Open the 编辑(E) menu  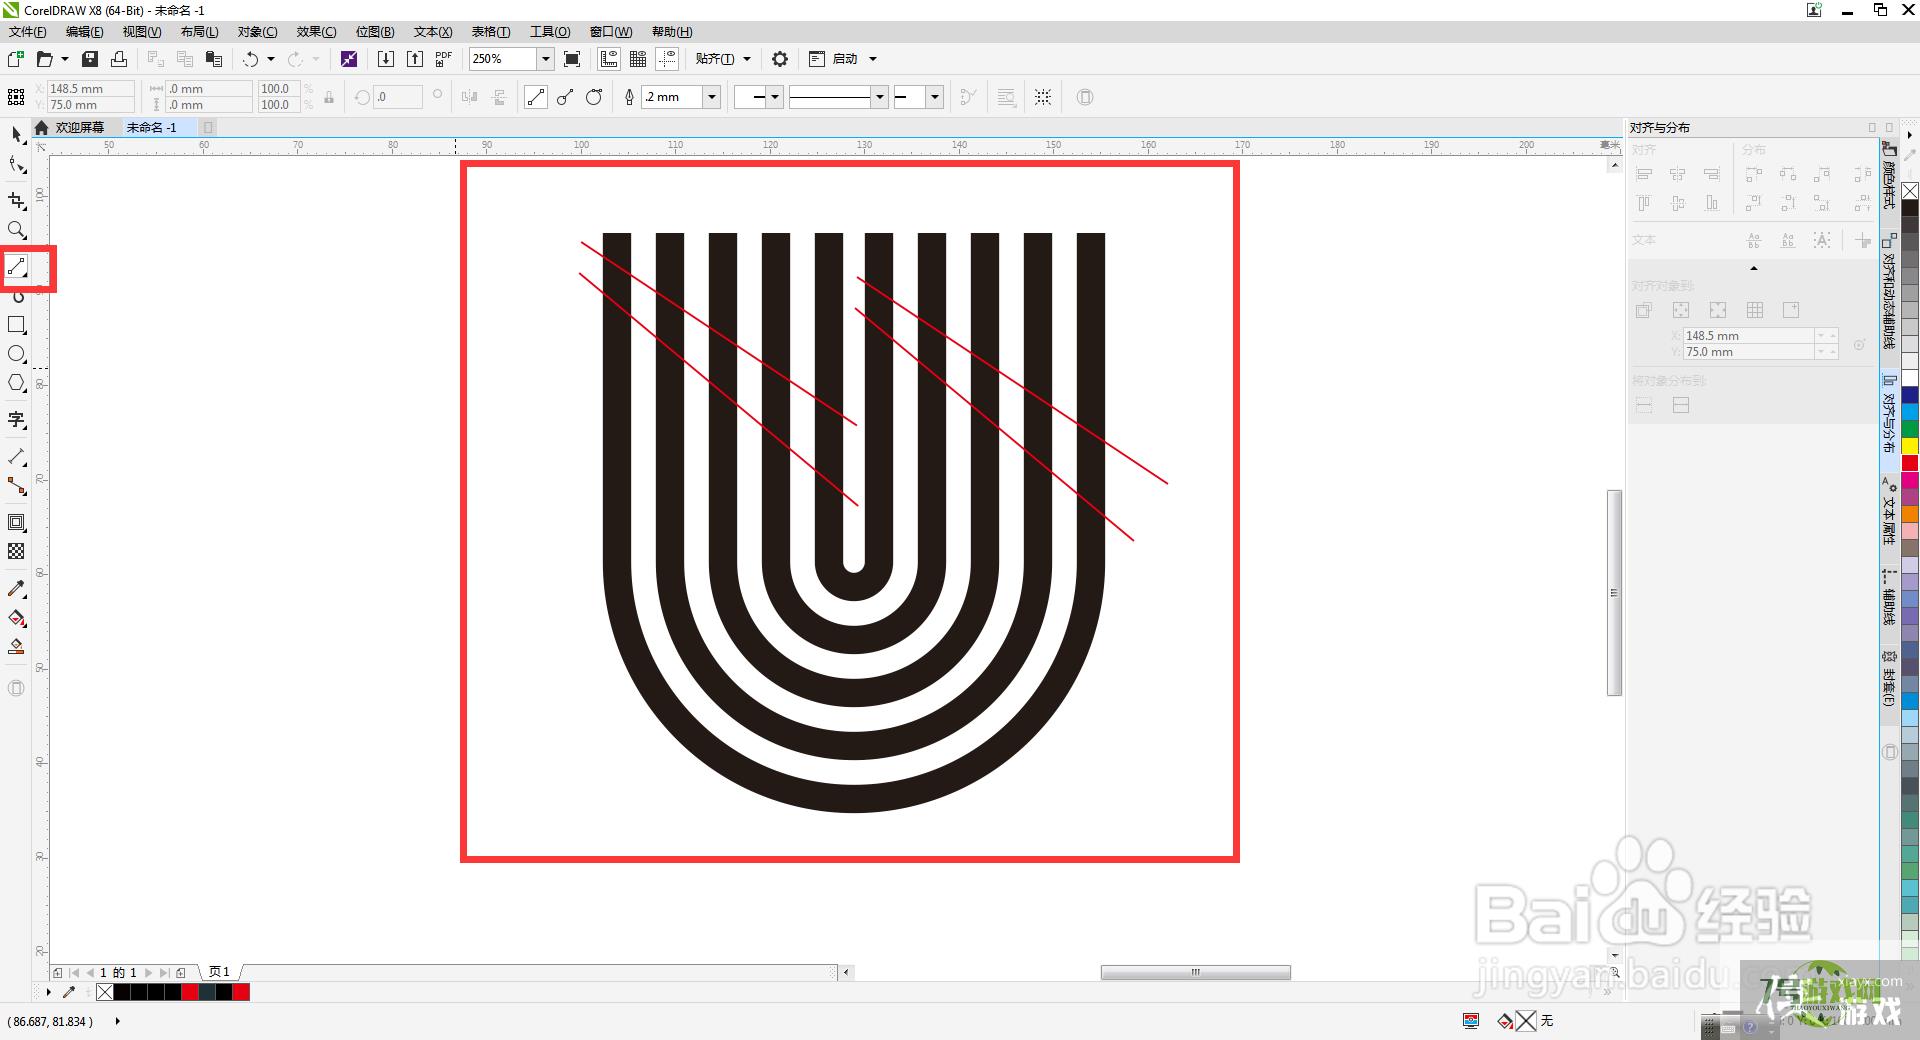(x=85, y=32)
